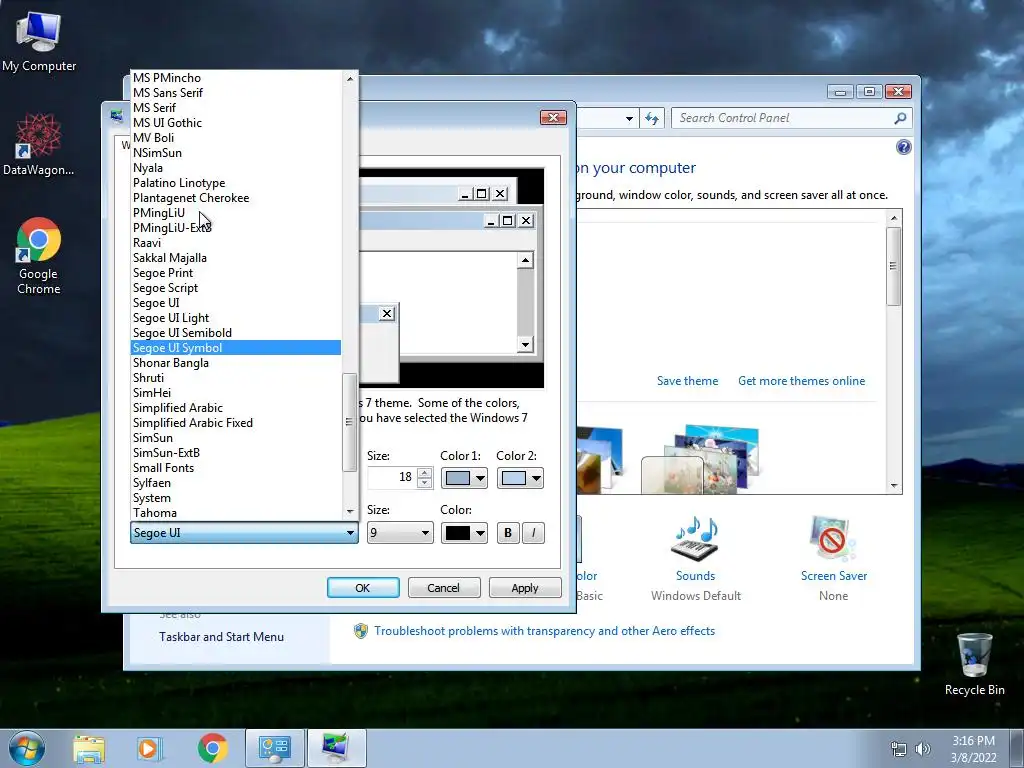Open the font Color black dropdown
Screen dimensions: 1024x768
(x=464, y=533)
